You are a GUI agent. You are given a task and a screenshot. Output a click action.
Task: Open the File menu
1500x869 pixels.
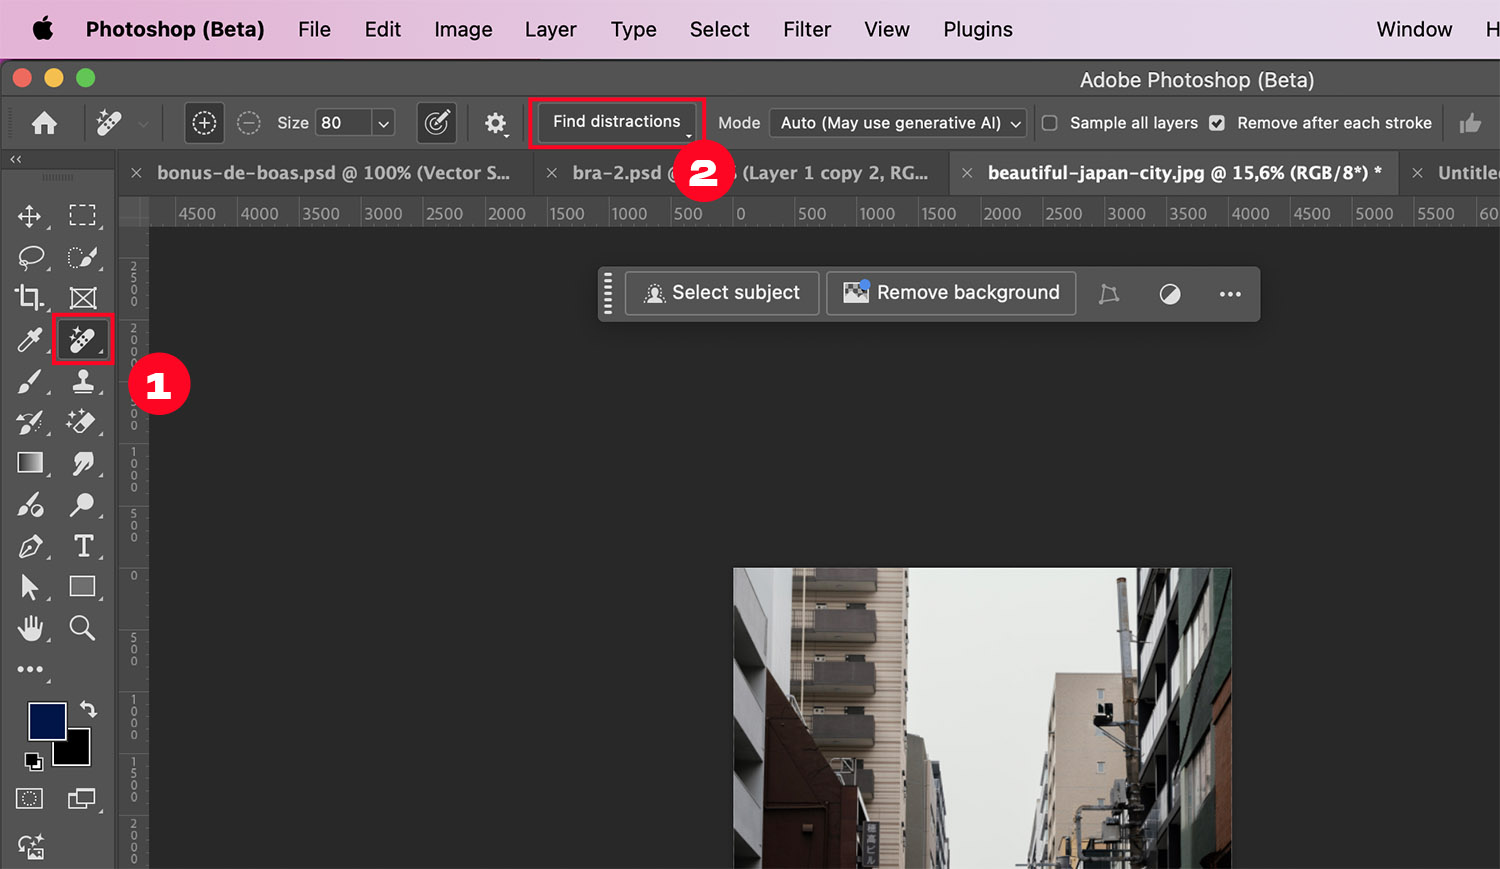tap(314, 29)
